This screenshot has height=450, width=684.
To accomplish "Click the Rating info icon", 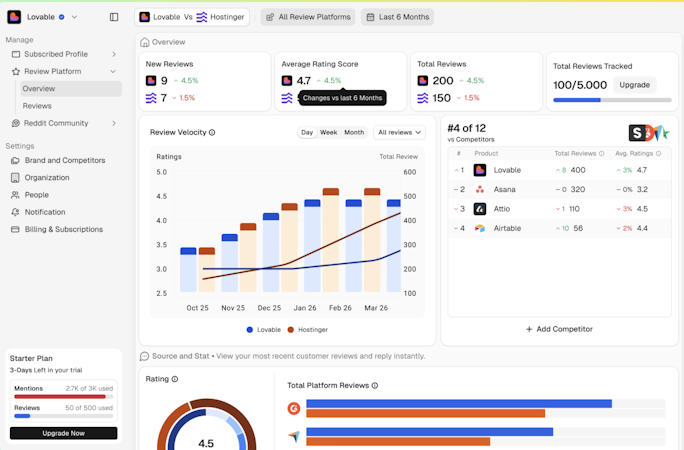I will pyautogui.click(x=175, y=379).
